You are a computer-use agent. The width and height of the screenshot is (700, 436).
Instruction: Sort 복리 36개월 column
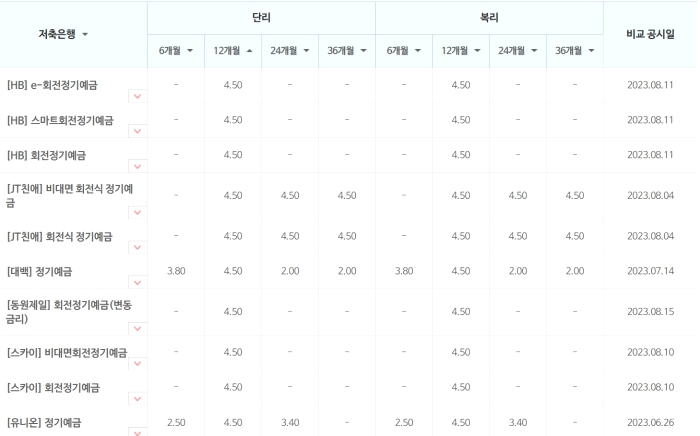point(575,51)
